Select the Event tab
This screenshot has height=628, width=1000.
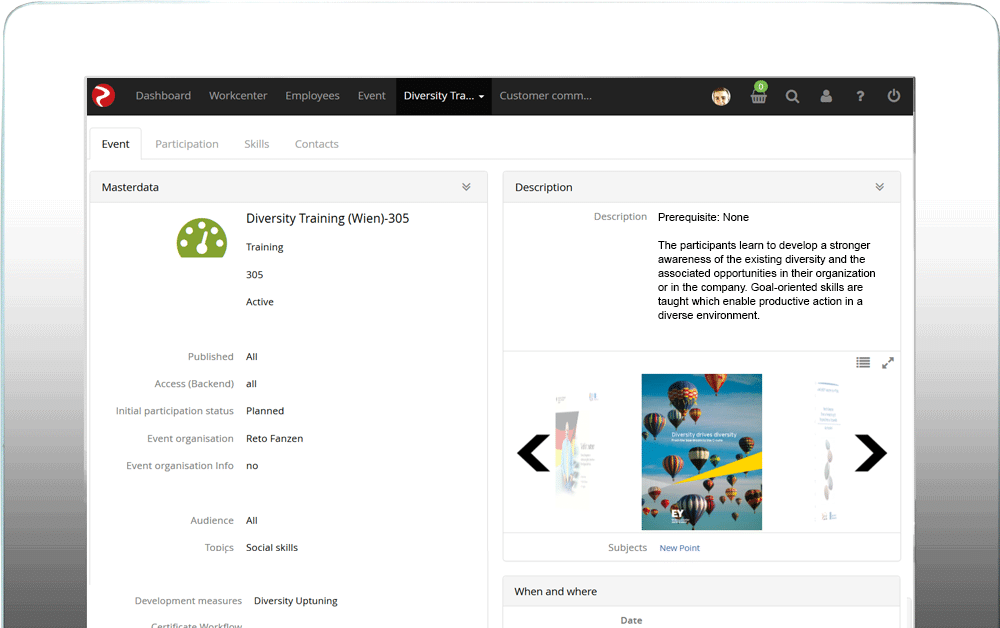click(x=115, y=144)
